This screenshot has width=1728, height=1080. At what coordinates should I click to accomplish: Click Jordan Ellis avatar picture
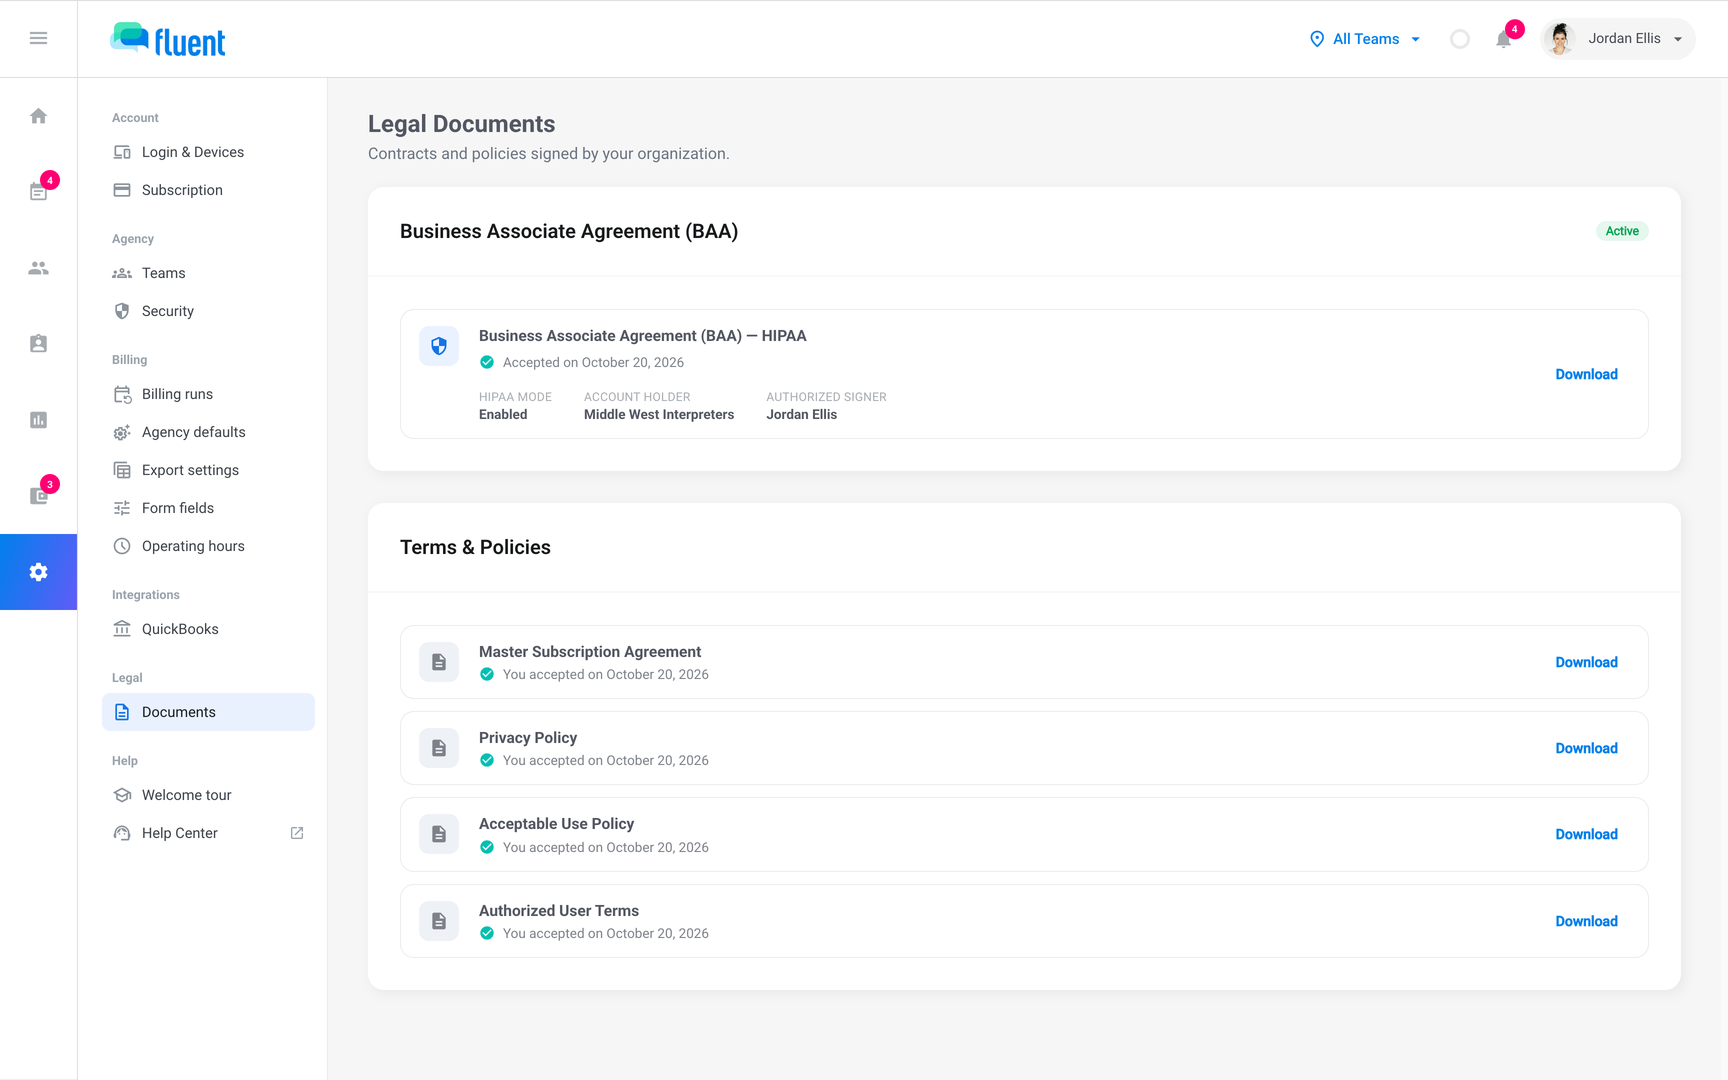coord(1559,39)
